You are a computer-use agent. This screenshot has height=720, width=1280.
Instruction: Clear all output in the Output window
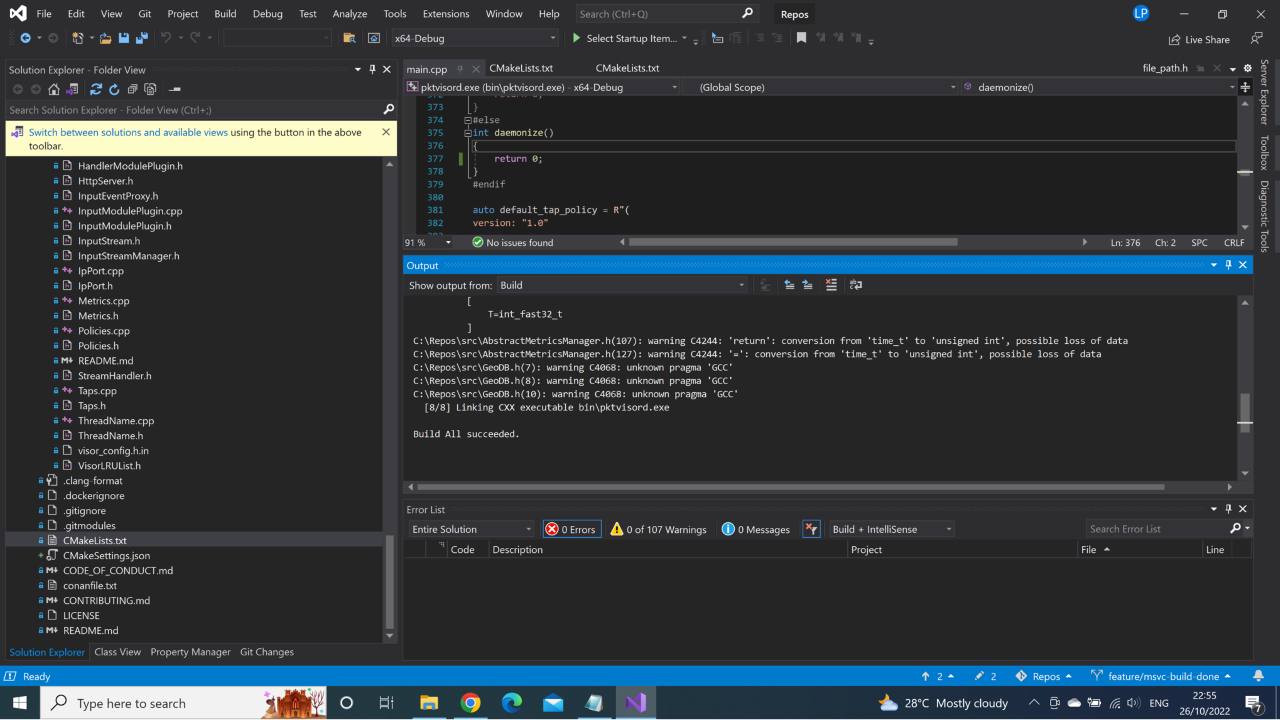click(x=831, y=285)
